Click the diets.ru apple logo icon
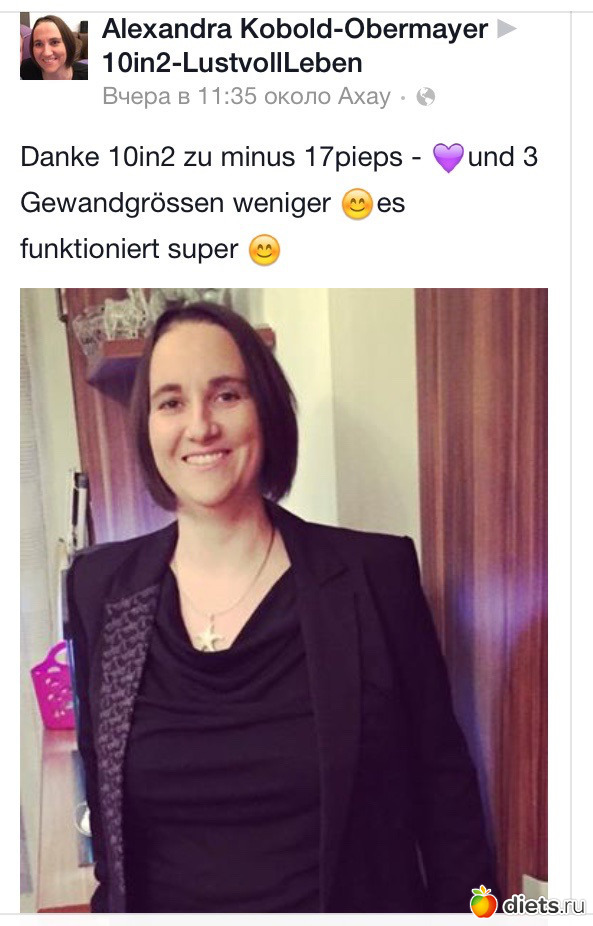593x926 pixels. 483,902
